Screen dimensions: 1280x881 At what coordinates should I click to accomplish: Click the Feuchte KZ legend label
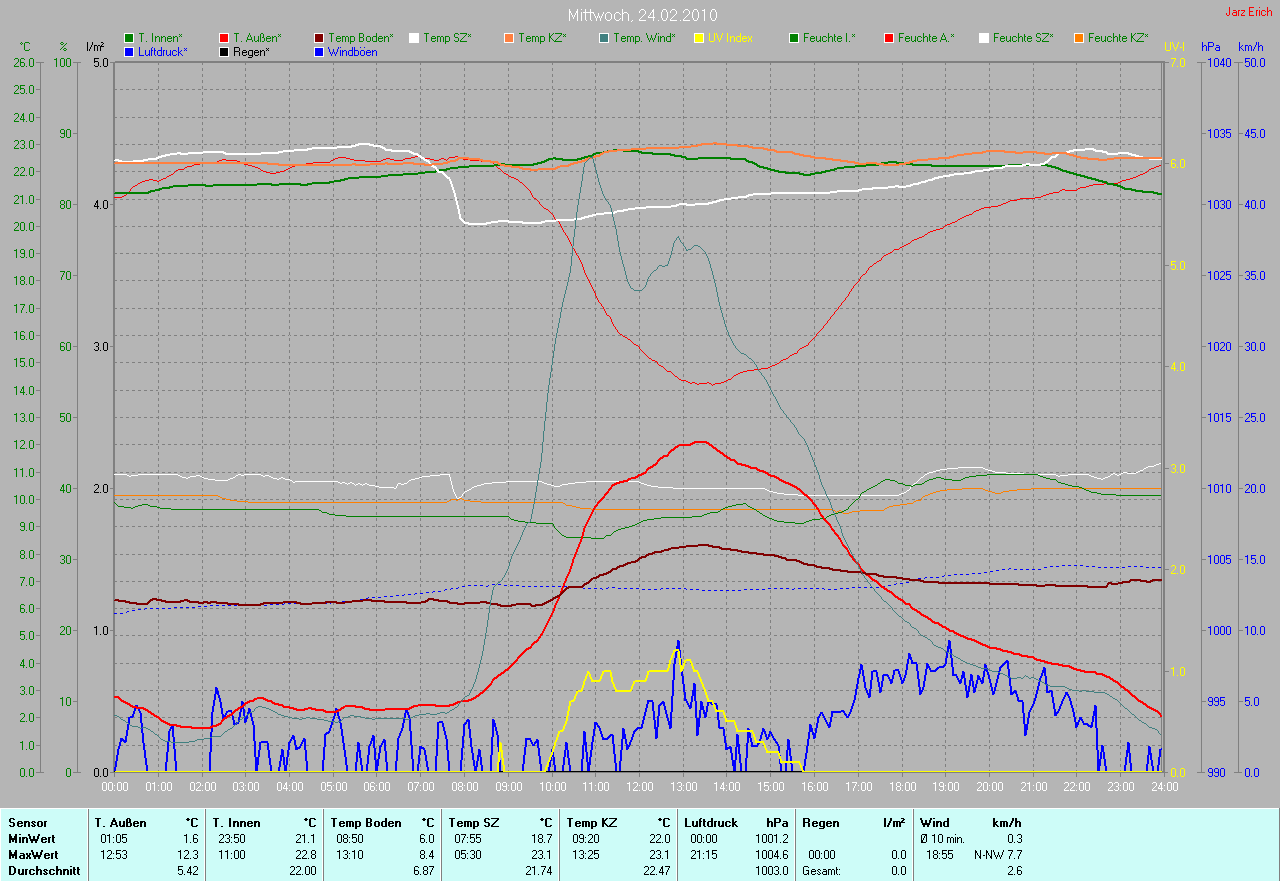click(x=1118, y=38)
